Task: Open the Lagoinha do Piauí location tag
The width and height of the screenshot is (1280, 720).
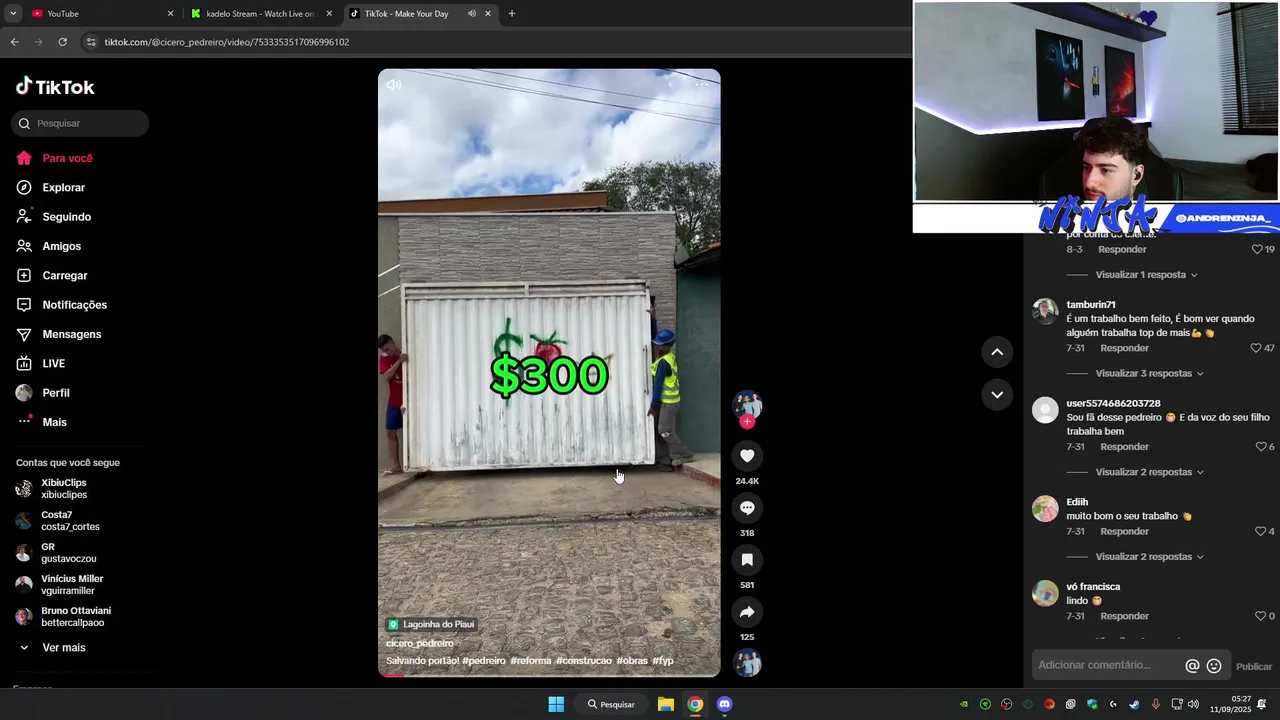Action: tap(432, 624)
